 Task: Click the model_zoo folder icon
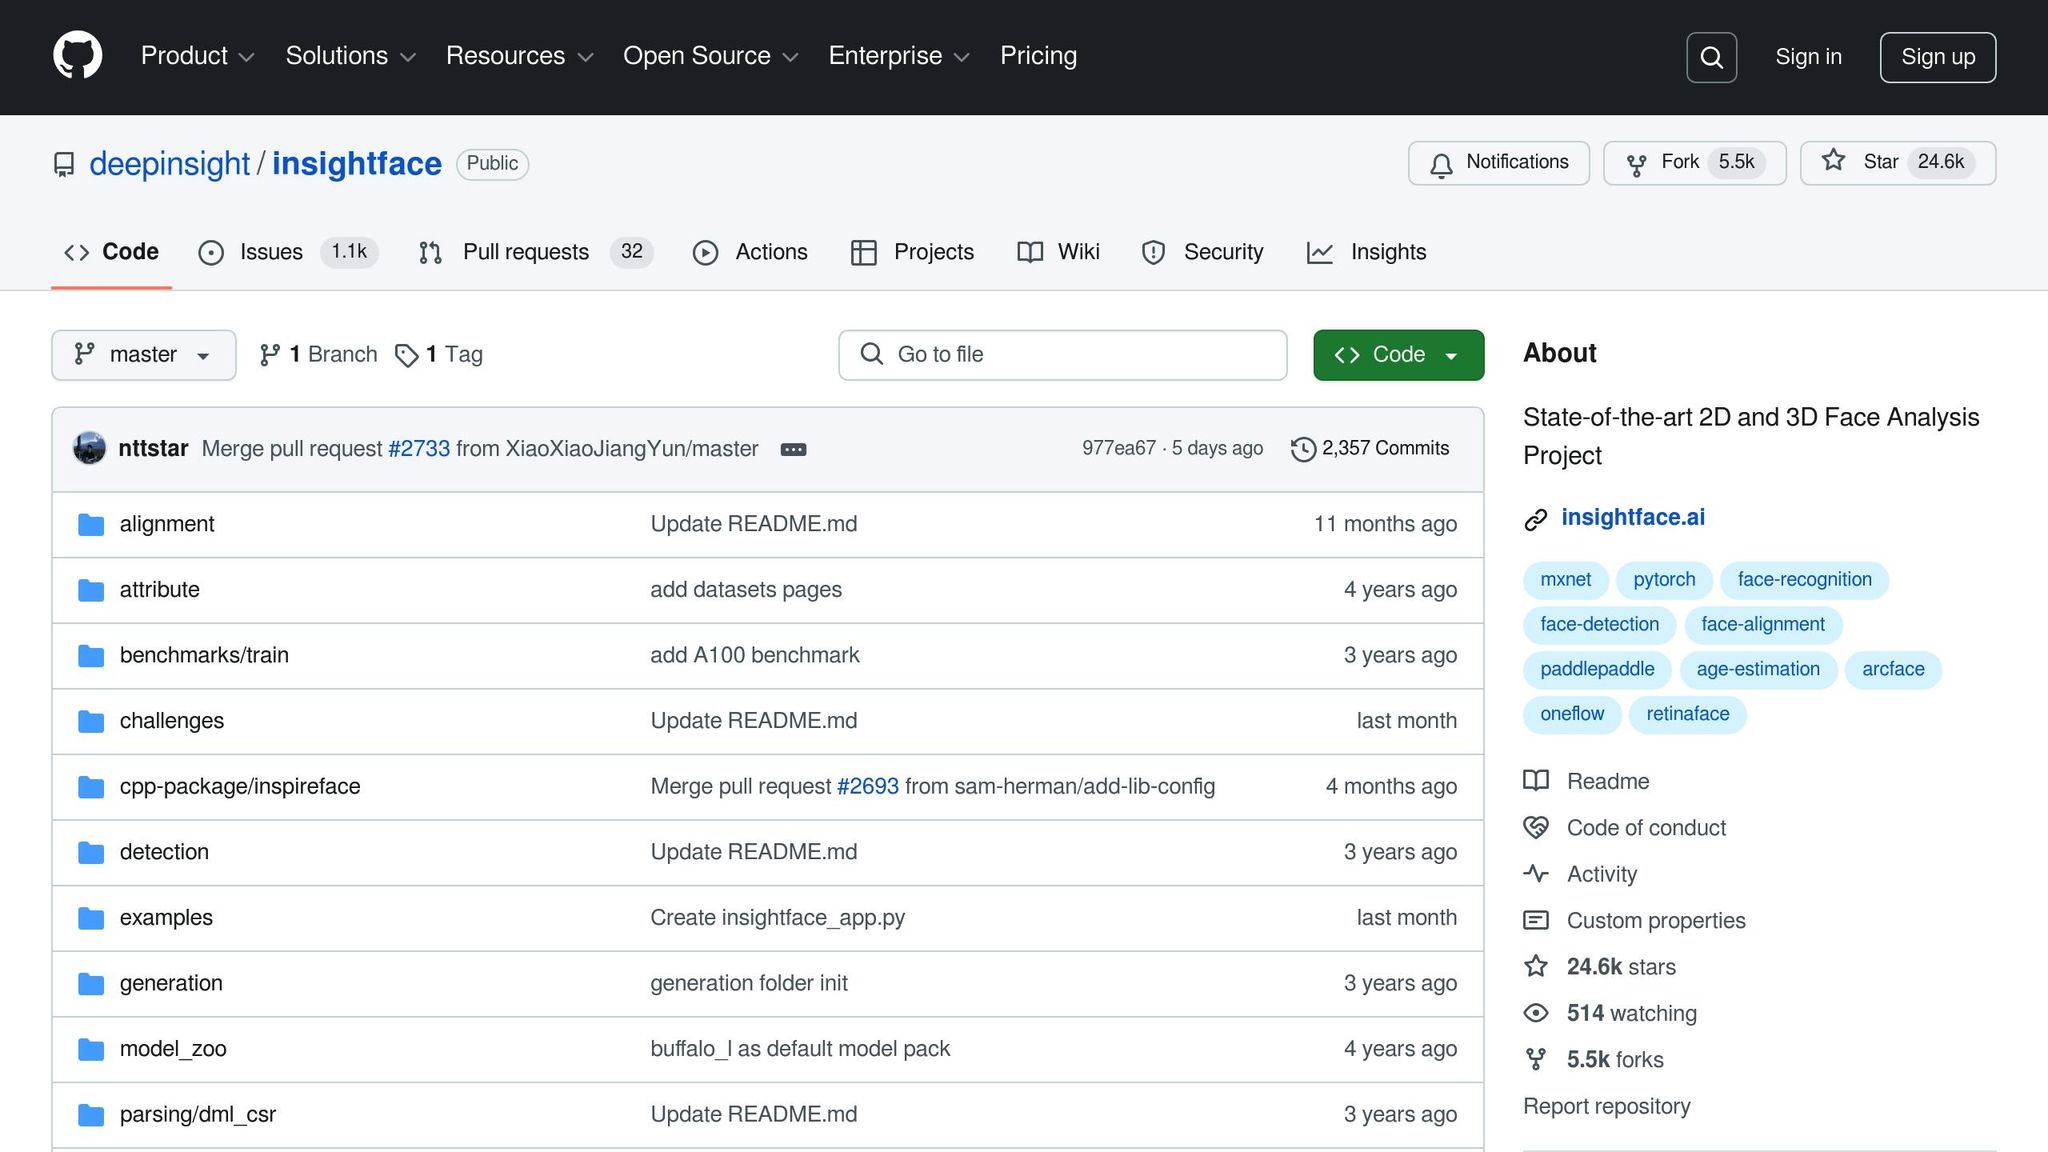point(91,1049)
